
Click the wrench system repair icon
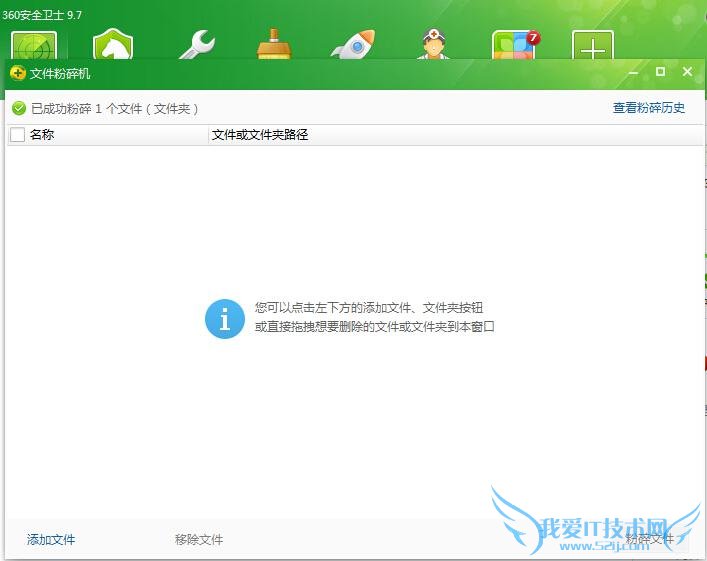point(196,46)
